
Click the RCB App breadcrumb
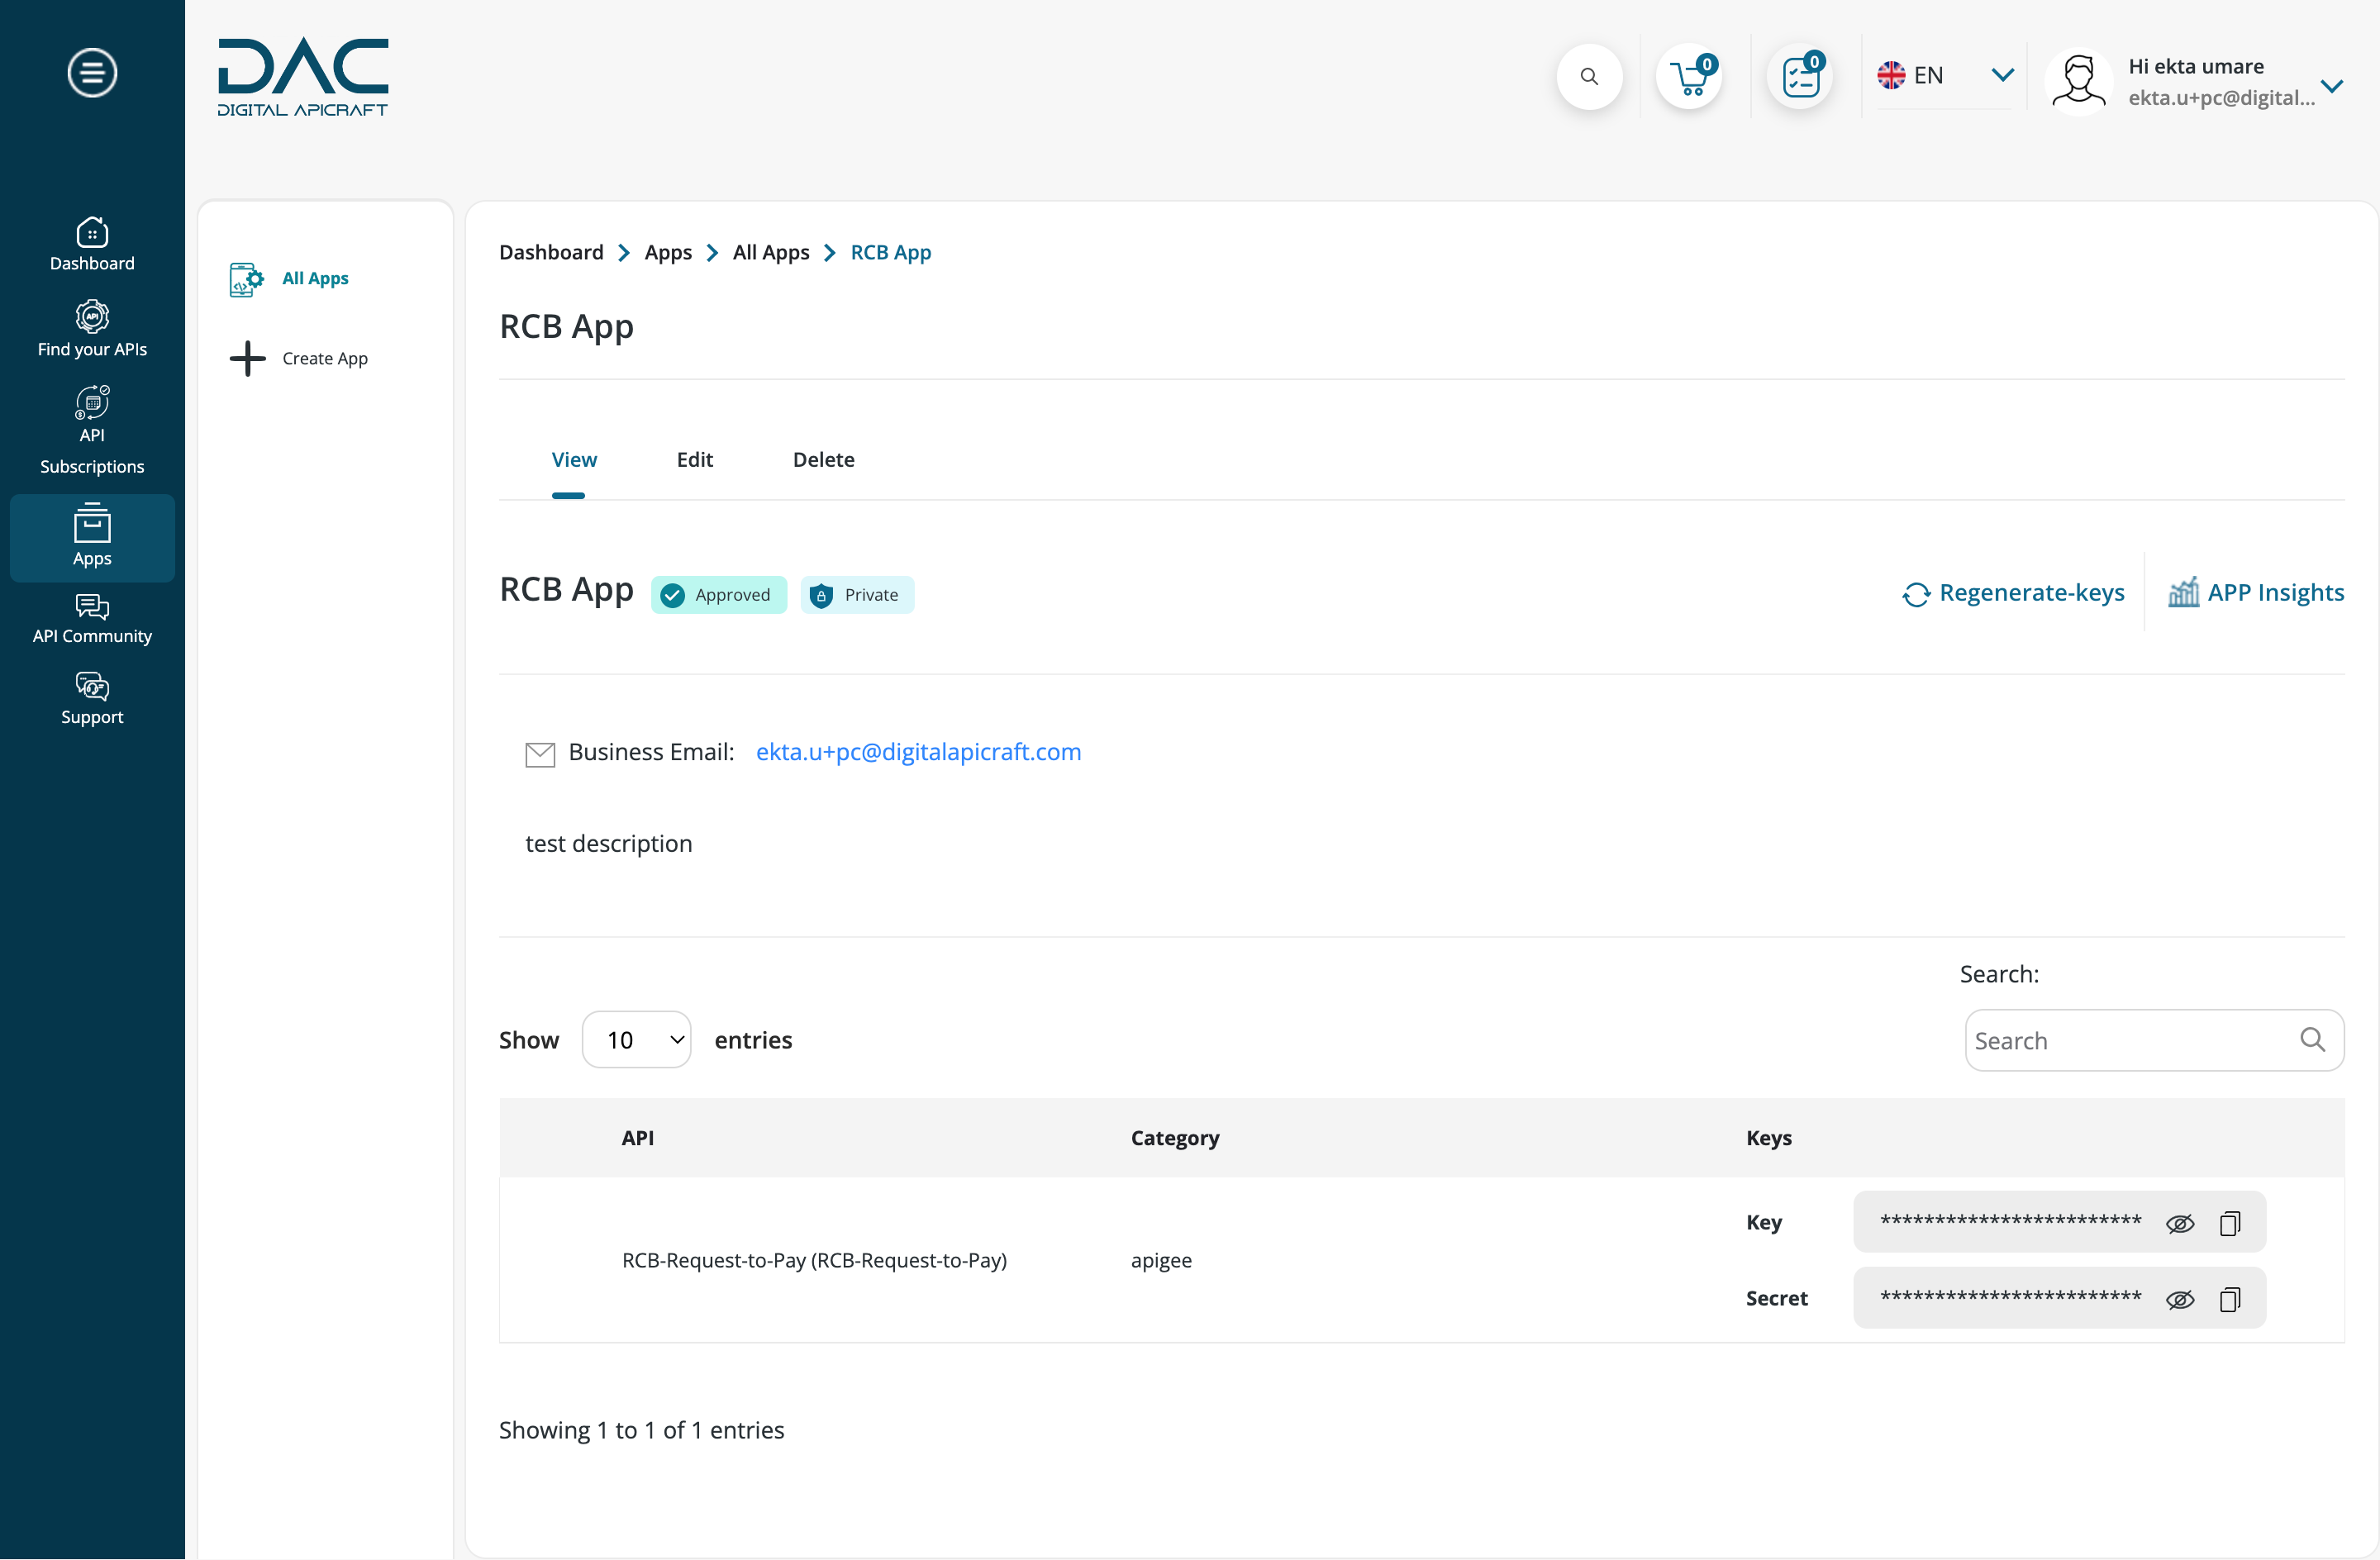point(891,252)
